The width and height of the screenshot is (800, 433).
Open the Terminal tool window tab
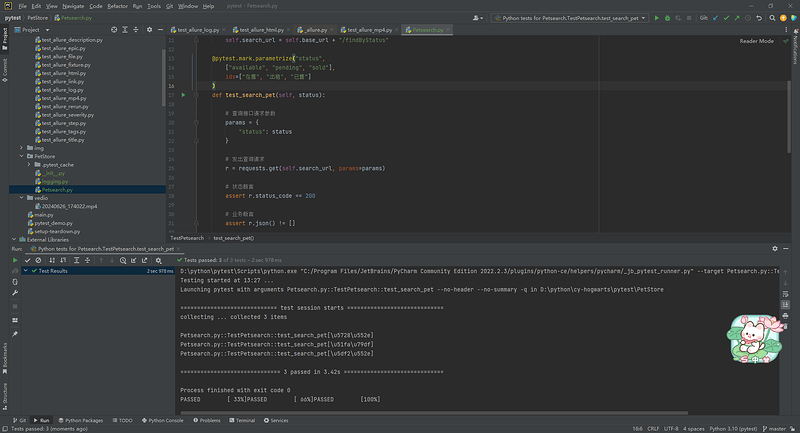point(242,420)
